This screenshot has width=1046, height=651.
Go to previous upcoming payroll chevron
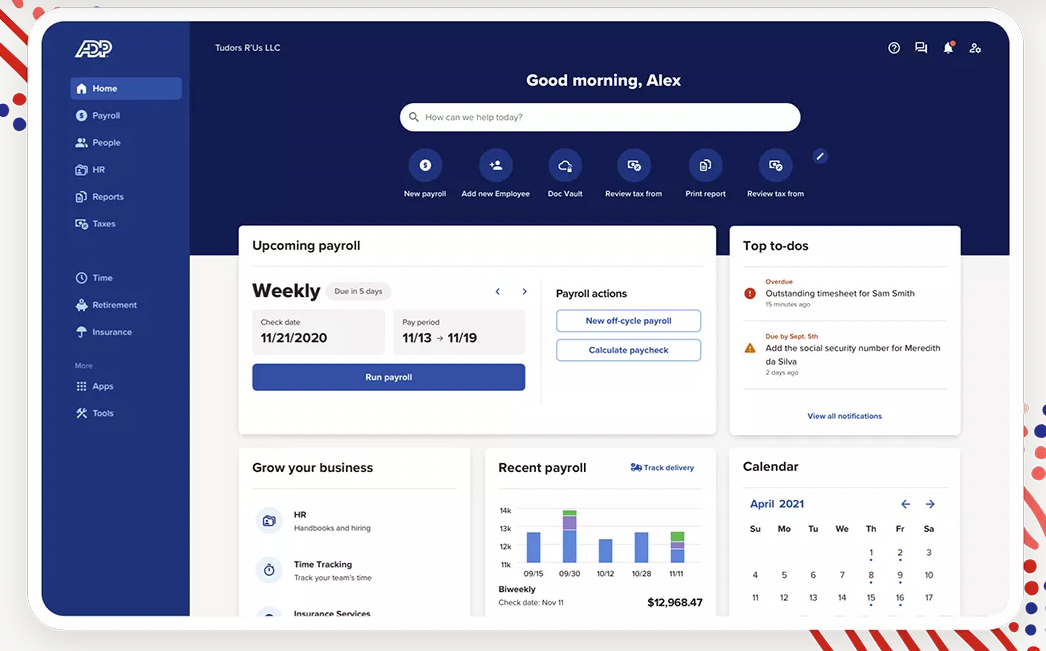[498, 292]
